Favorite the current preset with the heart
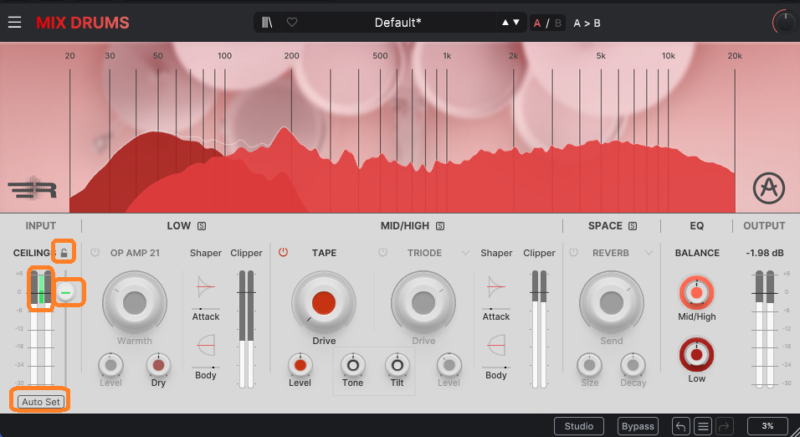The height and width of the screenshot is (437, 800). (292, 22)
